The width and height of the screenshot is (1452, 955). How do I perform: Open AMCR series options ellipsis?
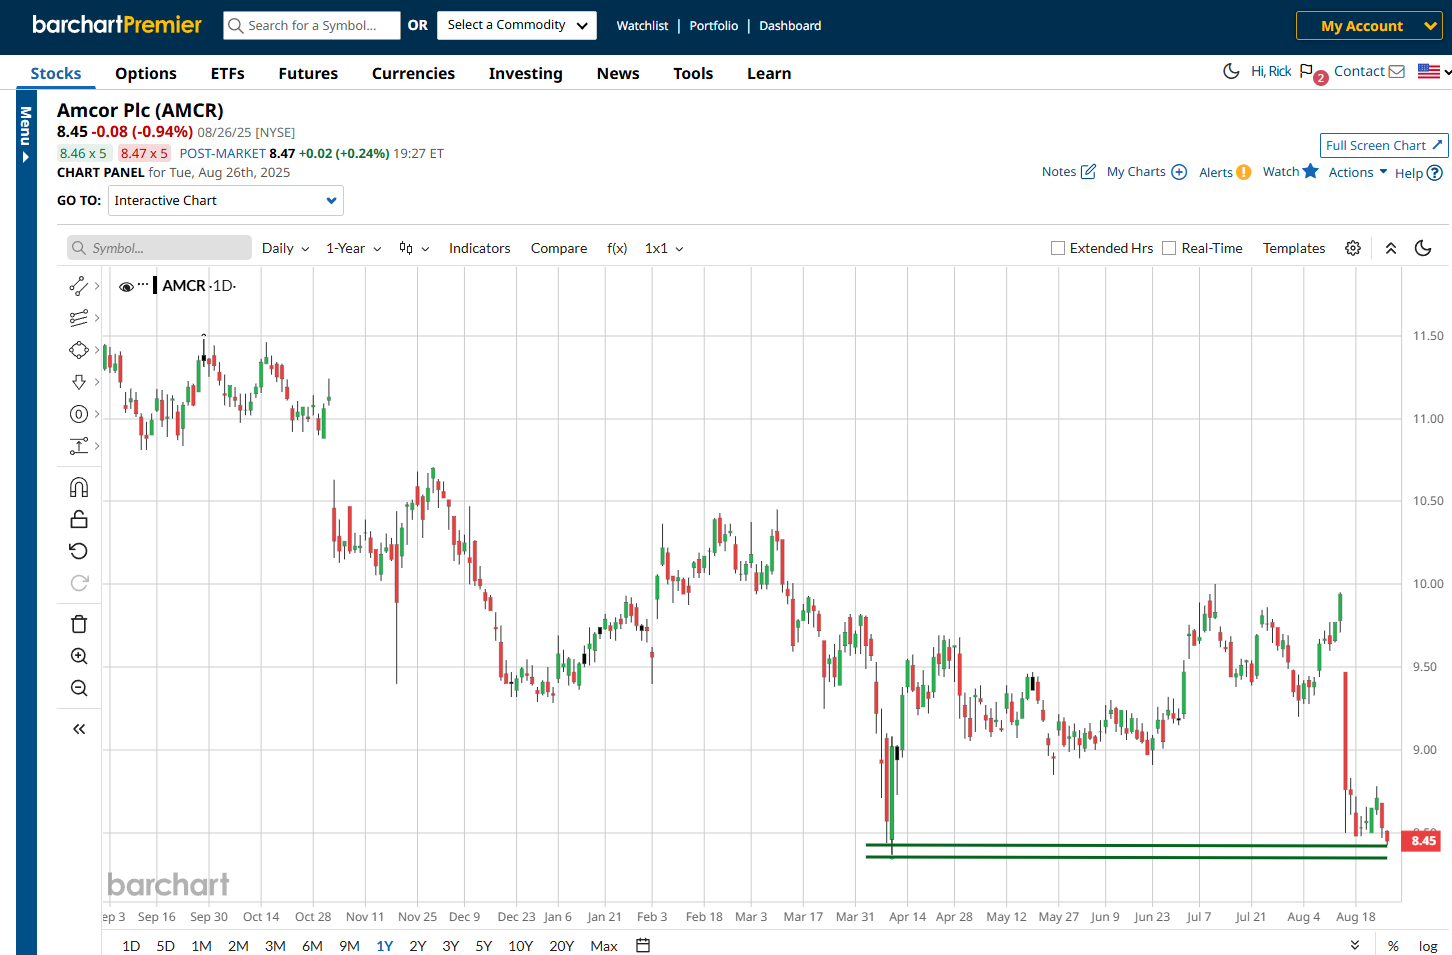click(143, 285)
